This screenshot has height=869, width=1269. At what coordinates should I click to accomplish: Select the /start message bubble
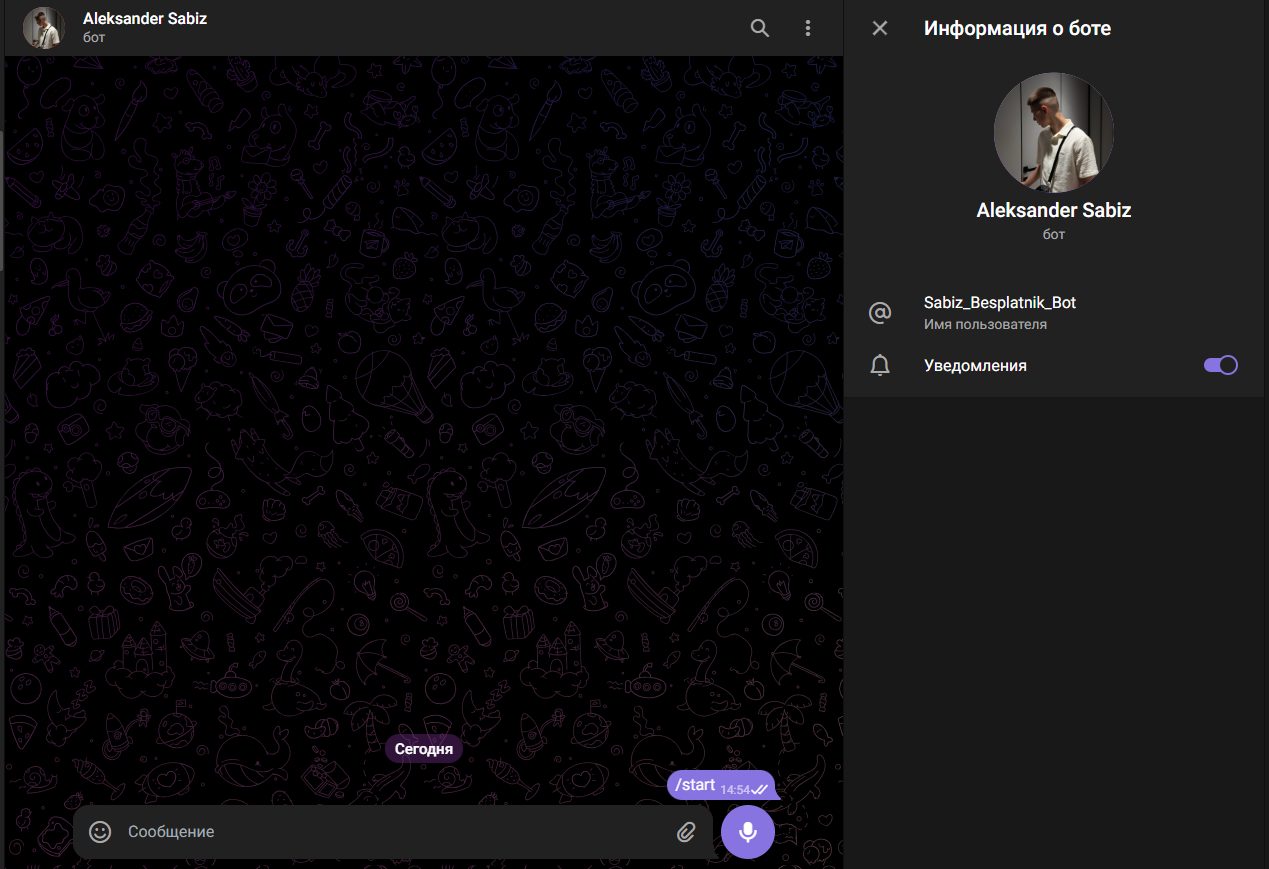pos(696,785)
